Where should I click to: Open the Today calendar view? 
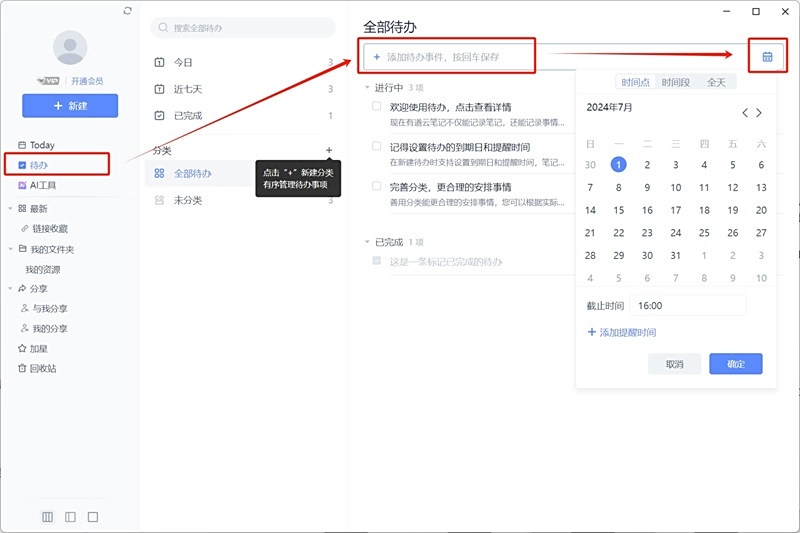[36, 145]
